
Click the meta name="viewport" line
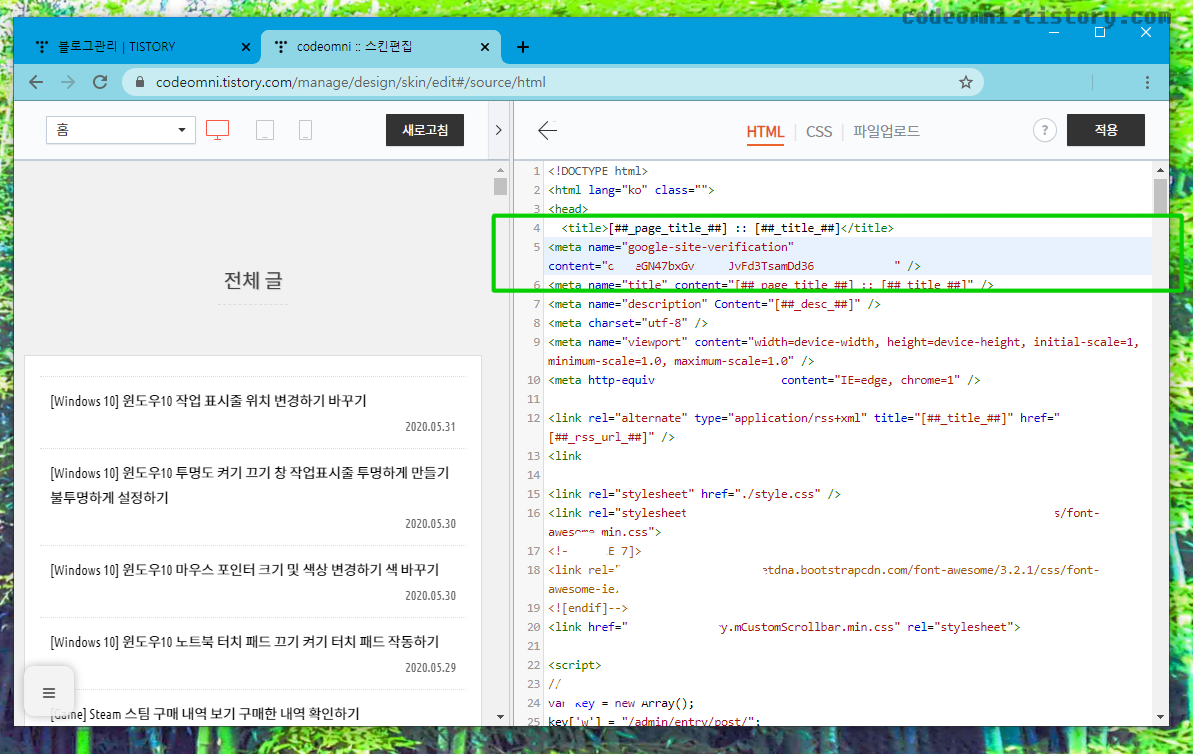(843, 352)
